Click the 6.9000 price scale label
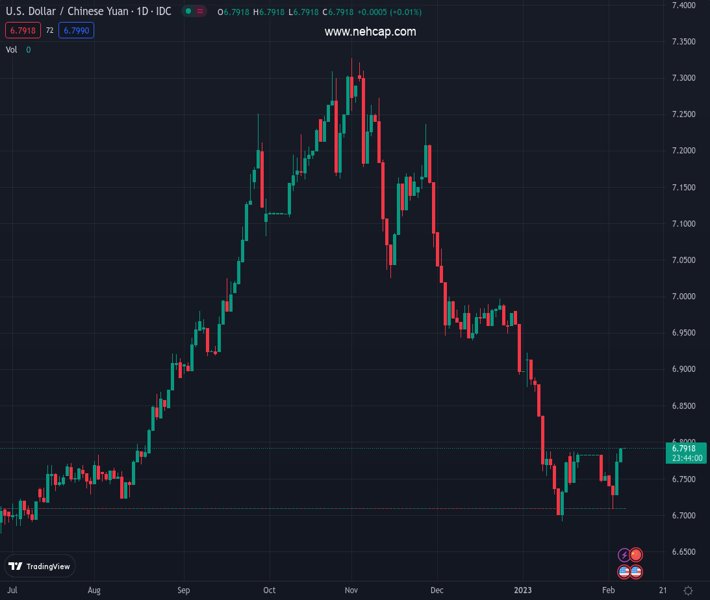 click(x=684, y=369)
